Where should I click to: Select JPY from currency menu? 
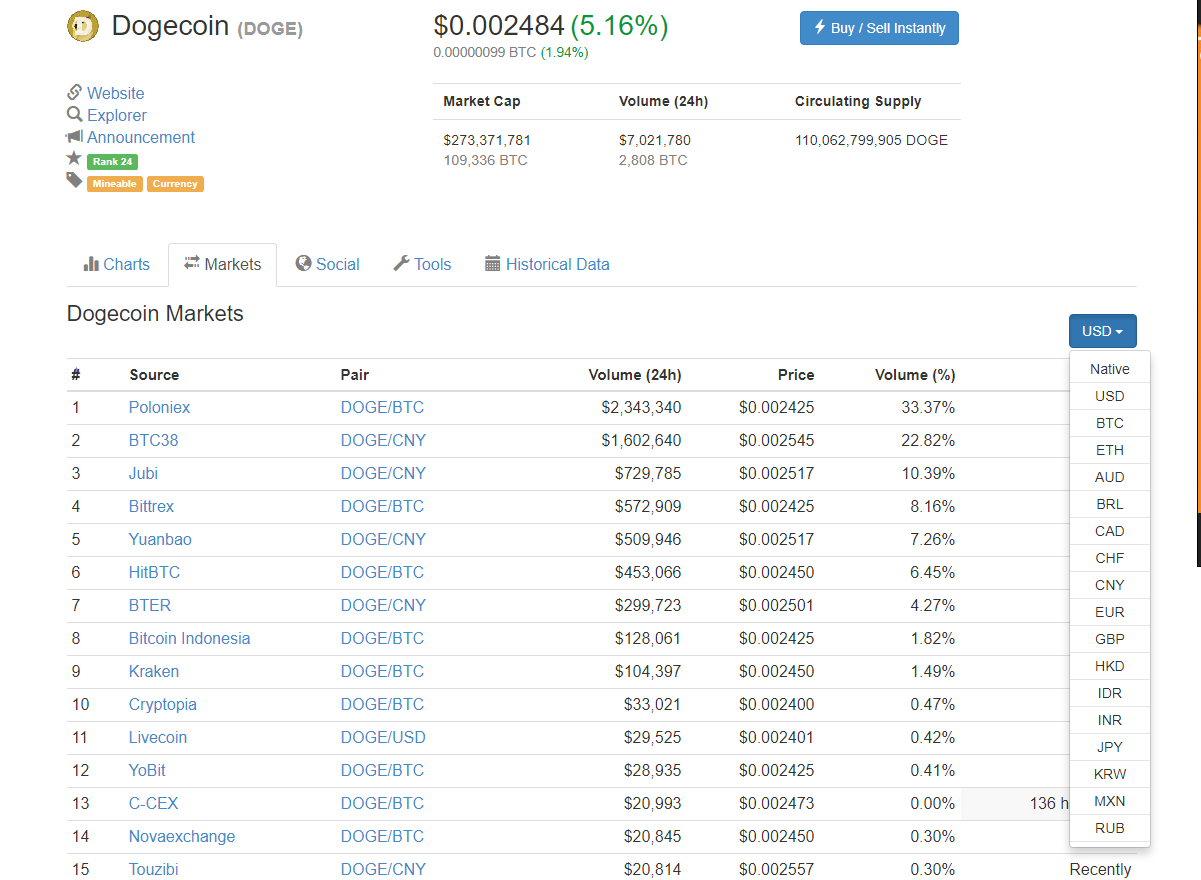[1110, 747]
